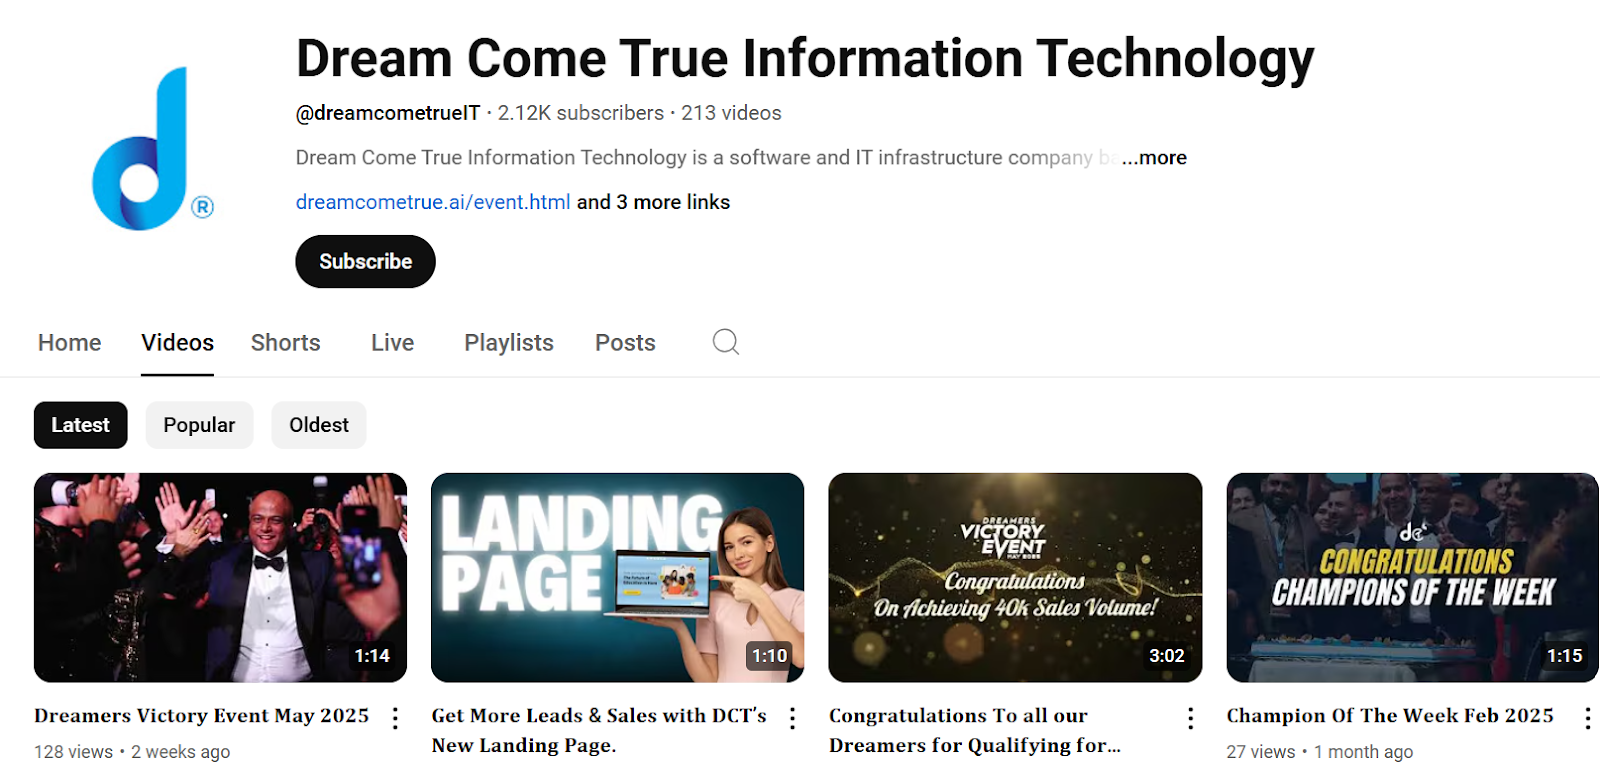Open the Posts tab

pyautogui.click(x=625, y=343)
